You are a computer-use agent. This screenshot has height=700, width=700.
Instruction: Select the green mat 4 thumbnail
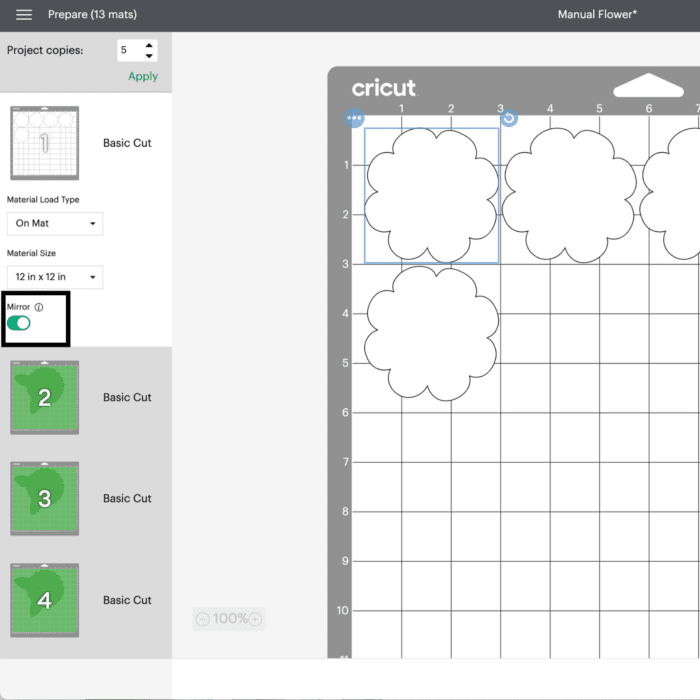pyautogui.click(x=44, y=600)
